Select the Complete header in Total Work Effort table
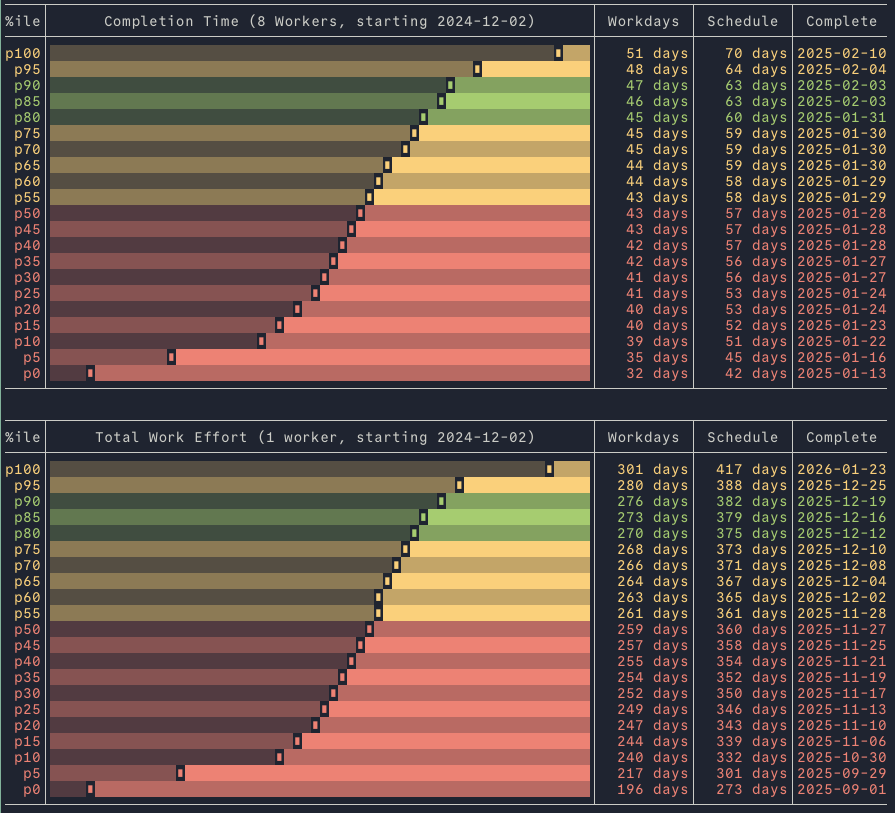Viewport: 895px width, 813px height. [x=841, y=437]
